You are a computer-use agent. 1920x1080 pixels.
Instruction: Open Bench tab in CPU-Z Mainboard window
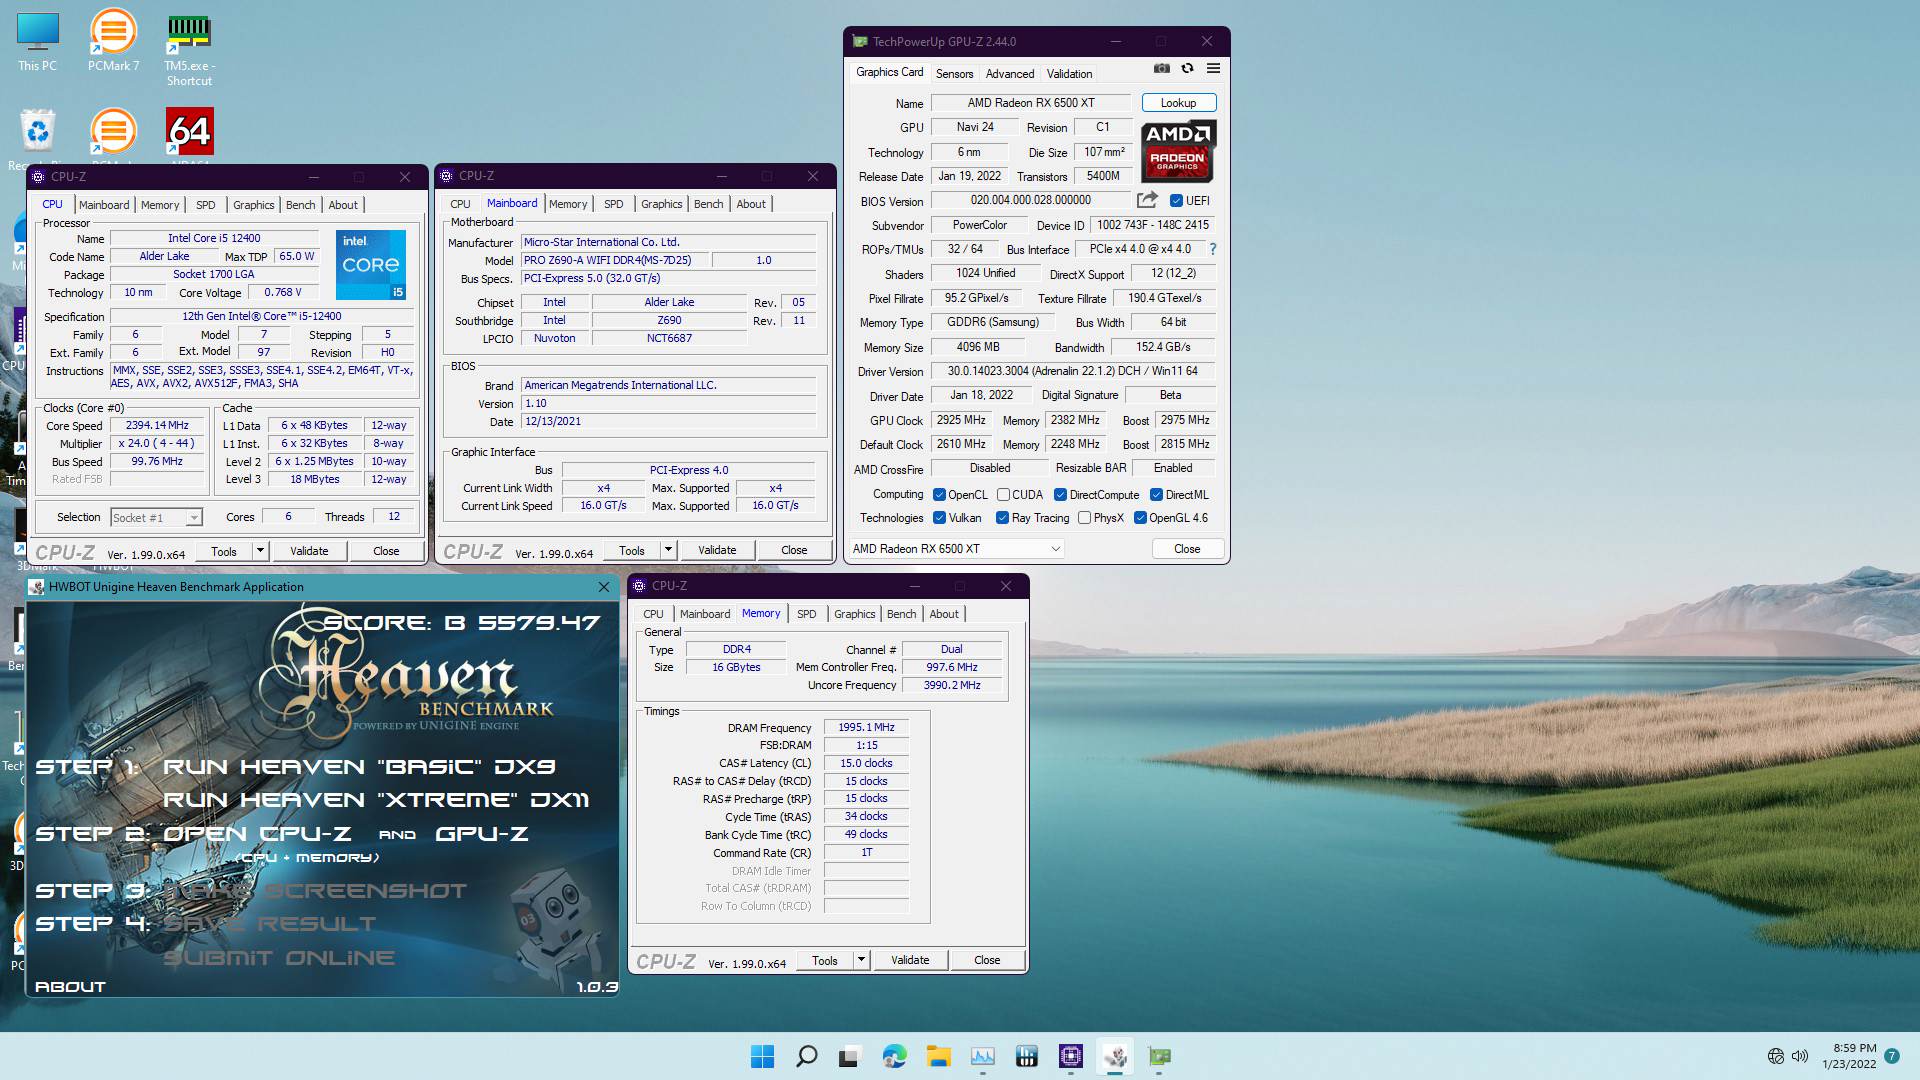click(708, 204)
